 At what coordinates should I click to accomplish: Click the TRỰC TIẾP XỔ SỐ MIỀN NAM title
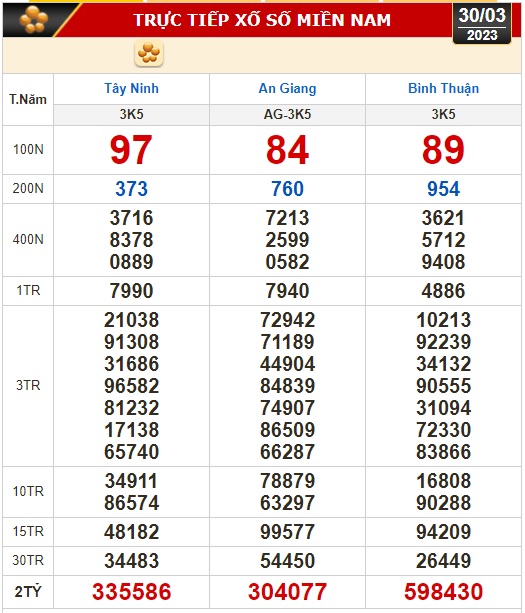click(262, 20)
